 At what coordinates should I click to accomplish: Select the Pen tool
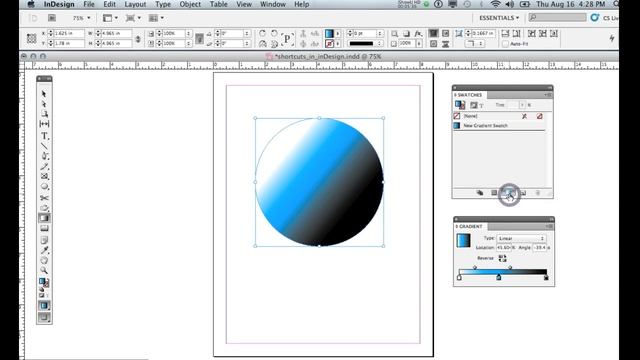tap(44, 156)
